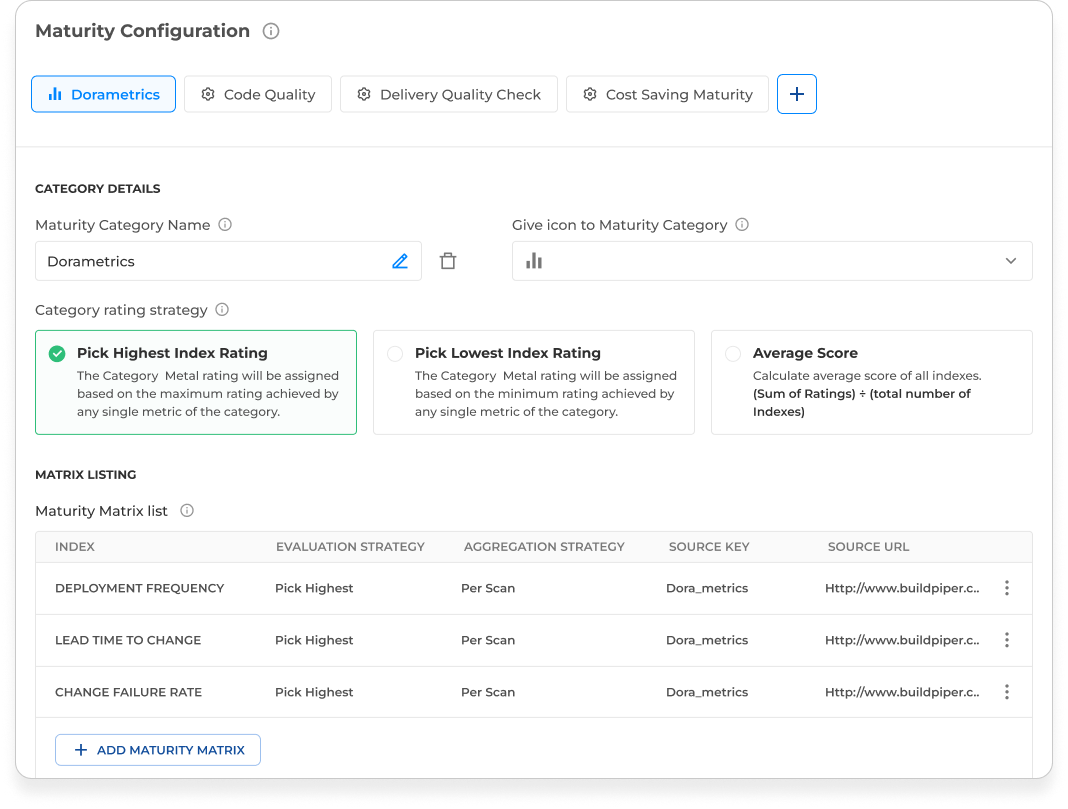
Task: Open options menu for Change Failure Rate row
Action: tap(1006, 692)
